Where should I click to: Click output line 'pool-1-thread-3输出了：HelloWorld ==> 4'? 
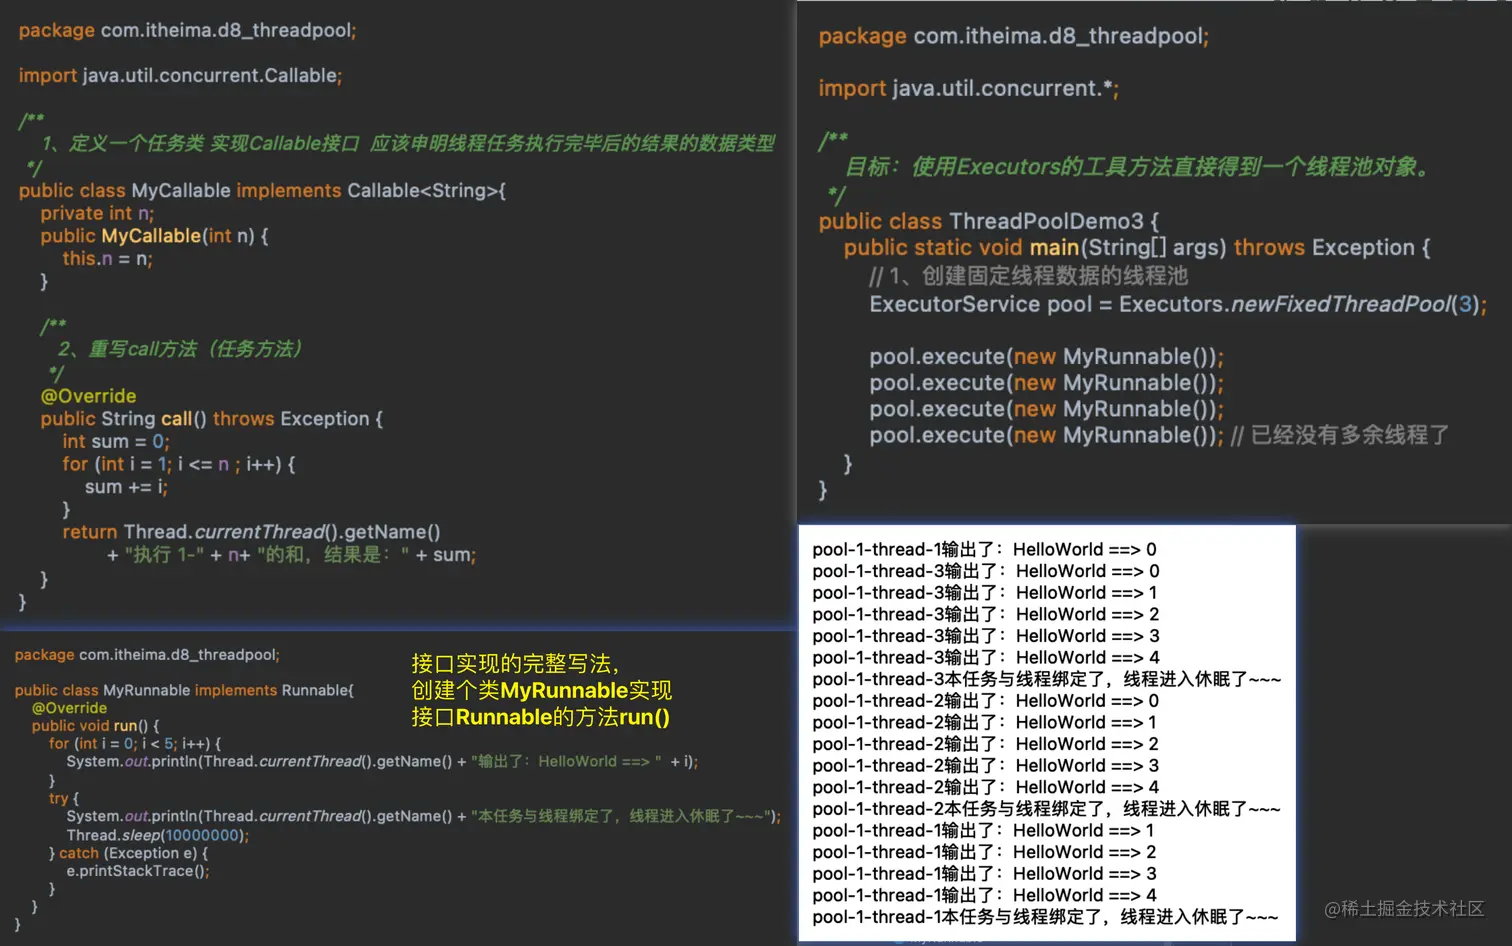[986, 657]
